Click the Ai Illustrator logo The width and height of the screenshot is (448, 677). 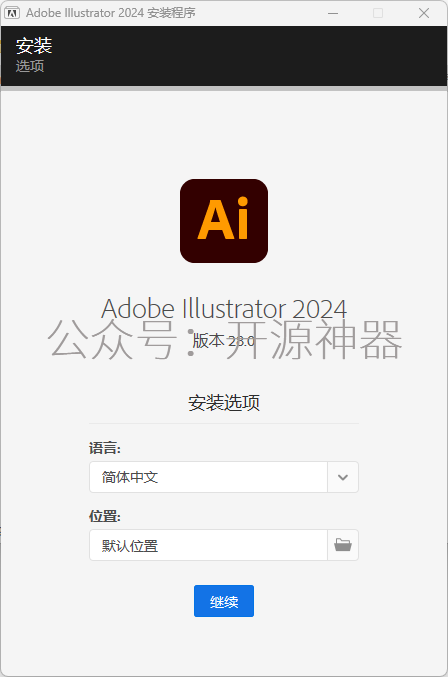pos(224,221)
